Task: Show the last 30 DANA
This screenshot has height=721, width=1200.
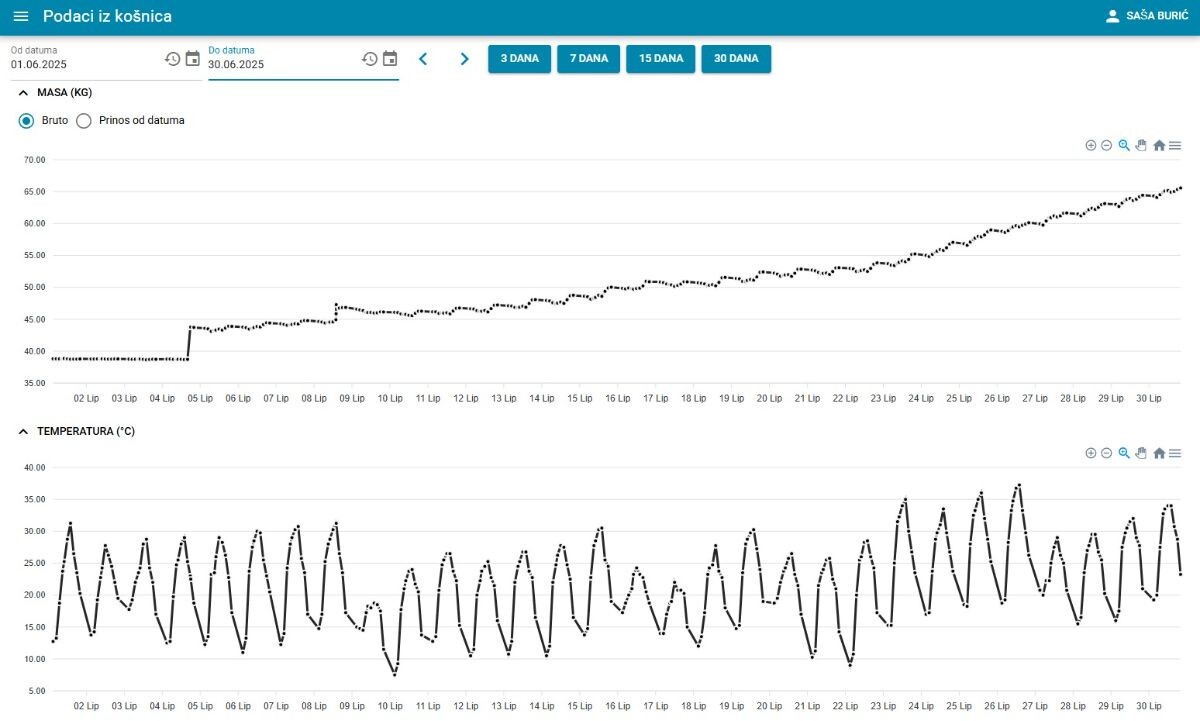Action: 736,59
